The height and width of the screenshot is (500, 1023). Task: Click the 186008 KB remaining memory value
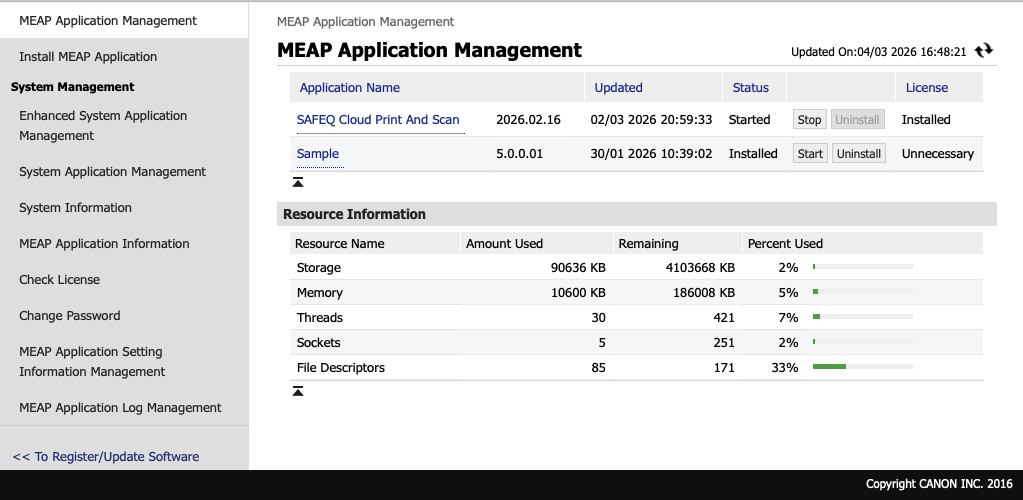pos(704,292)
